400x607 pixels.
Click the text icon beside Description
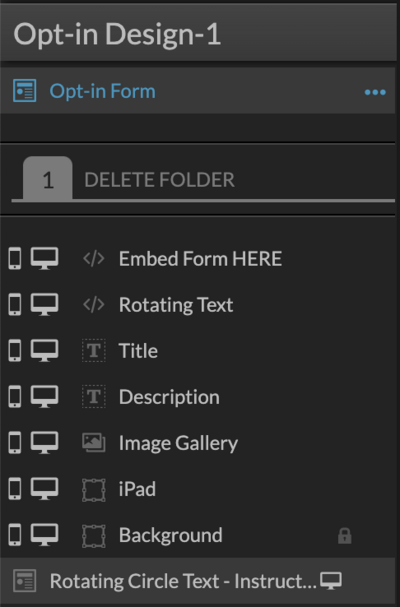click(x=94, y=396)
